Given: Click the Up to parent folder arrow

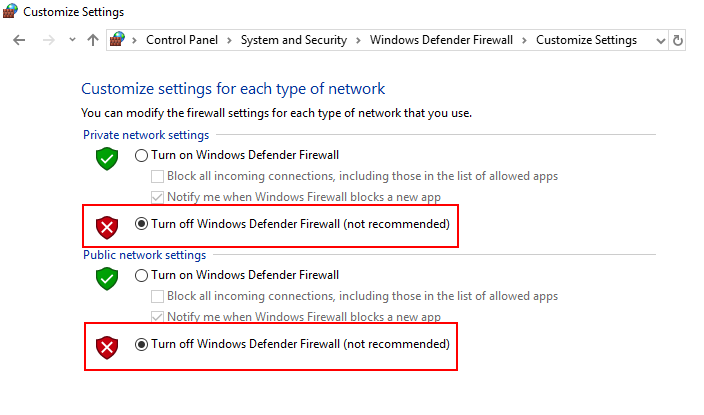Looking at the screenshot, I should click(93, 40).
